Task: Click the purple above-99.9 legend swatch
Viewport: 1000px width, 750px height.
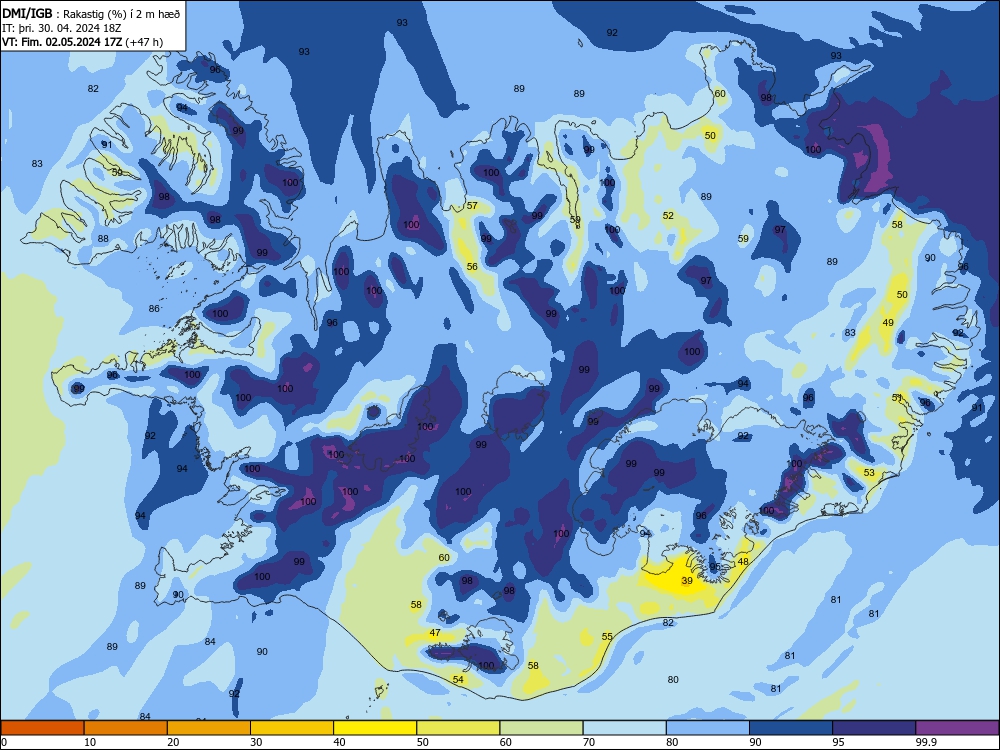Action: (957, 728)
